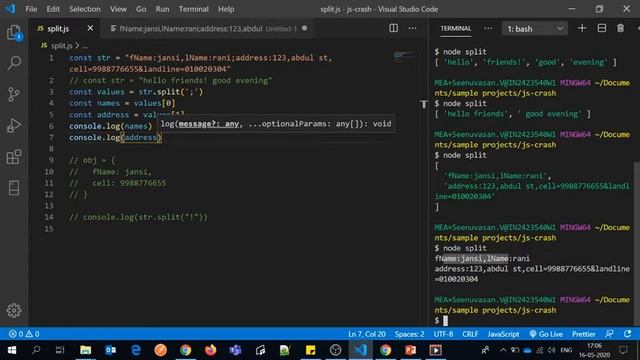640x360 pixels.
Task: Open editor More Actions ellipsis
Action: coord(413,28)
